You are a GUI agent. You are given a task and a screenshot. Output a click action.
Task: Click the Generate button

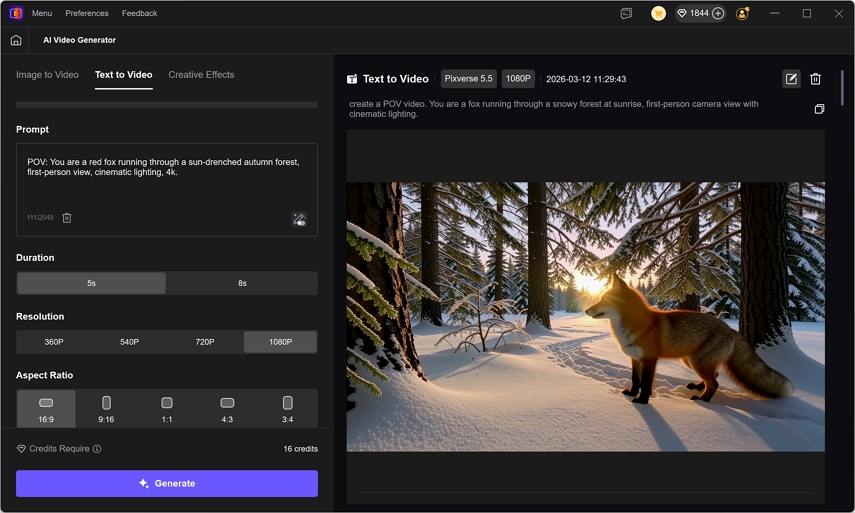pos(167,484)
